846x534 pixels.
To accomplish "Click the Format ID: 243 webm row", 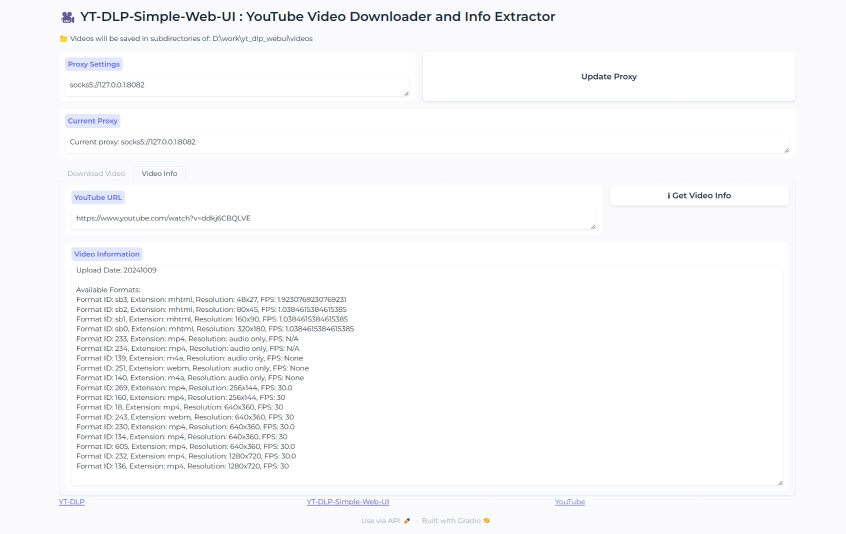I will coord(185,417).
